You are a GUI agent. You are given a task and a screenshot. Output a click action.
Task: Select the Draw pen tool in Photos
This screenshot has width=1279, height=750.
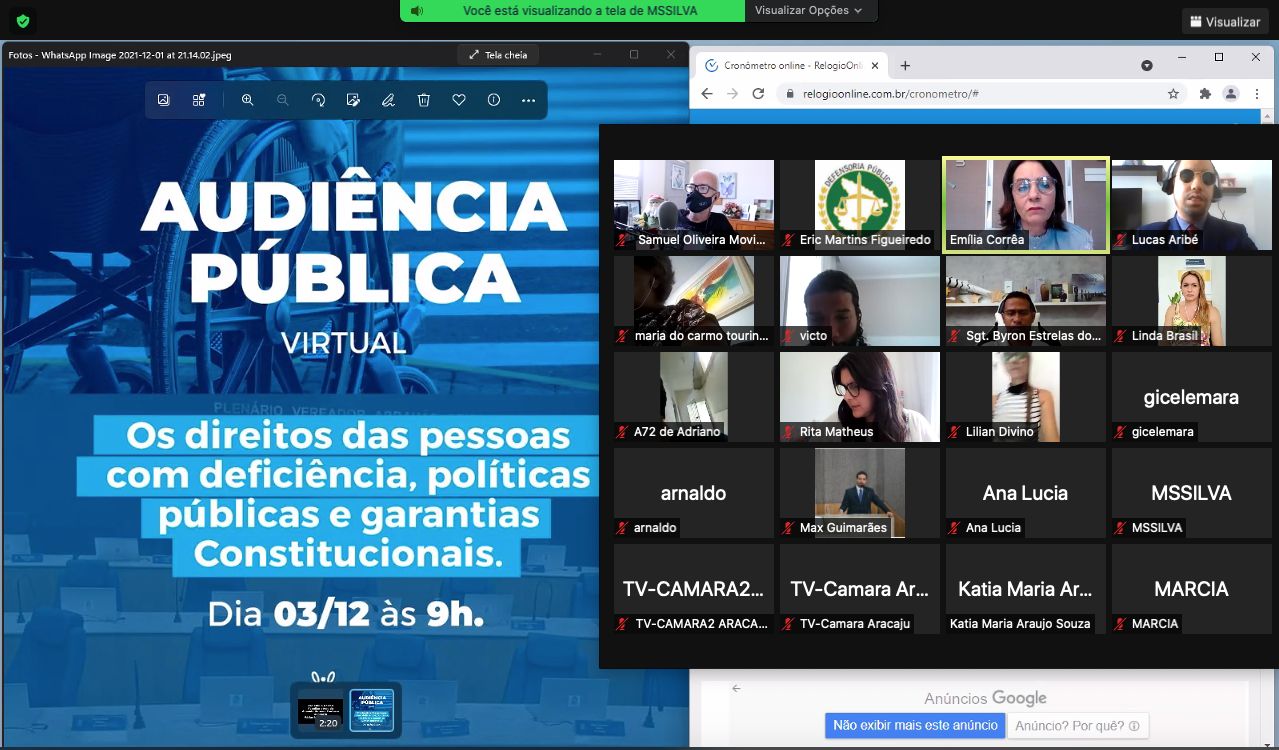[x=388, y=100]
